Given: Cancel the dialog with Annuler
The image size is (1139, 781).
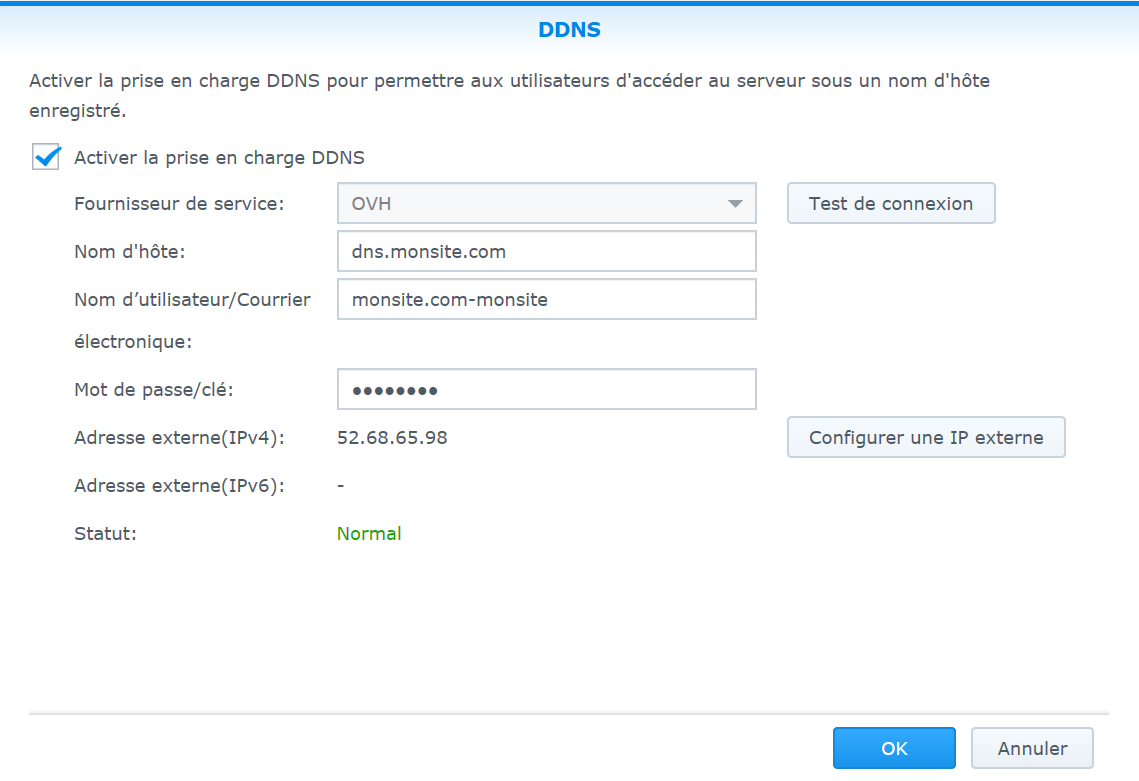Looking at the screenshot, I should point(1032,748).
